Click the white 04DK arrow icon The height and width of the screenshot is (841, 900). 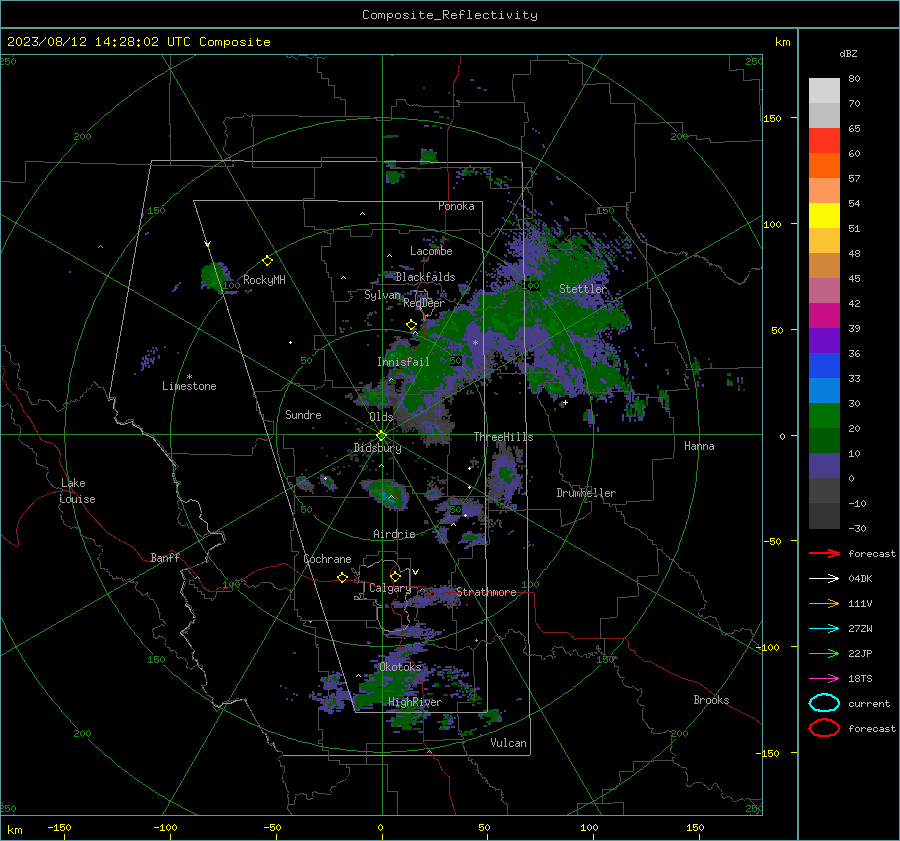click(x=824, y=579)
